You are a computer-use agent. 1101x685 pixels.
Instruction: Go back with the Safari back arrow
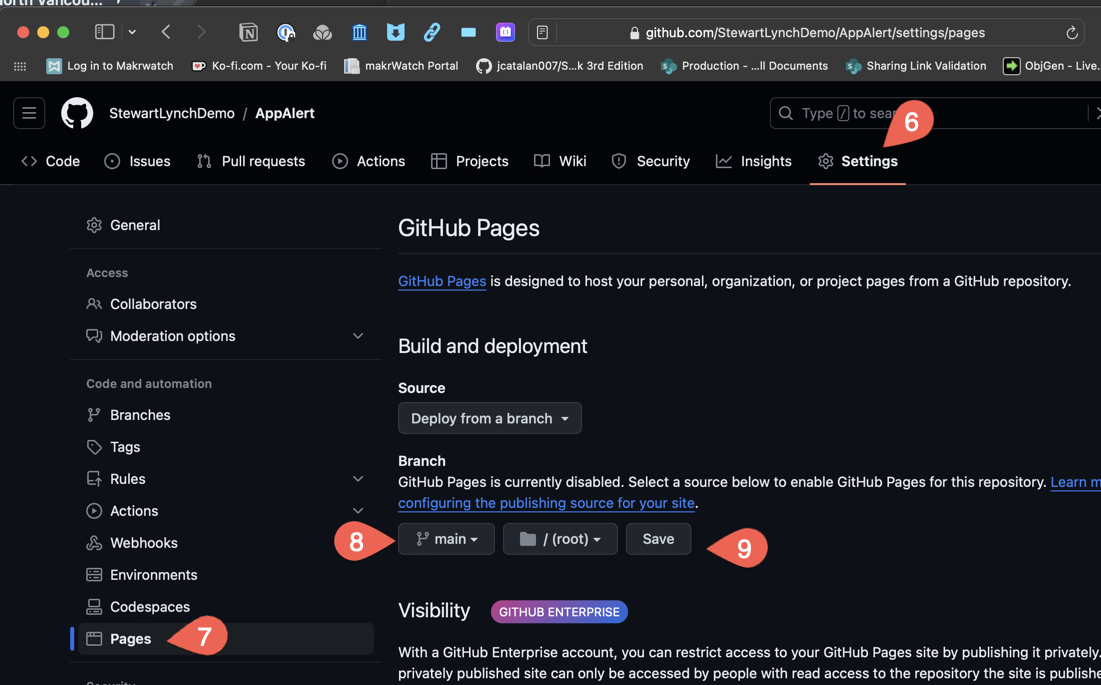pos(166,32)
